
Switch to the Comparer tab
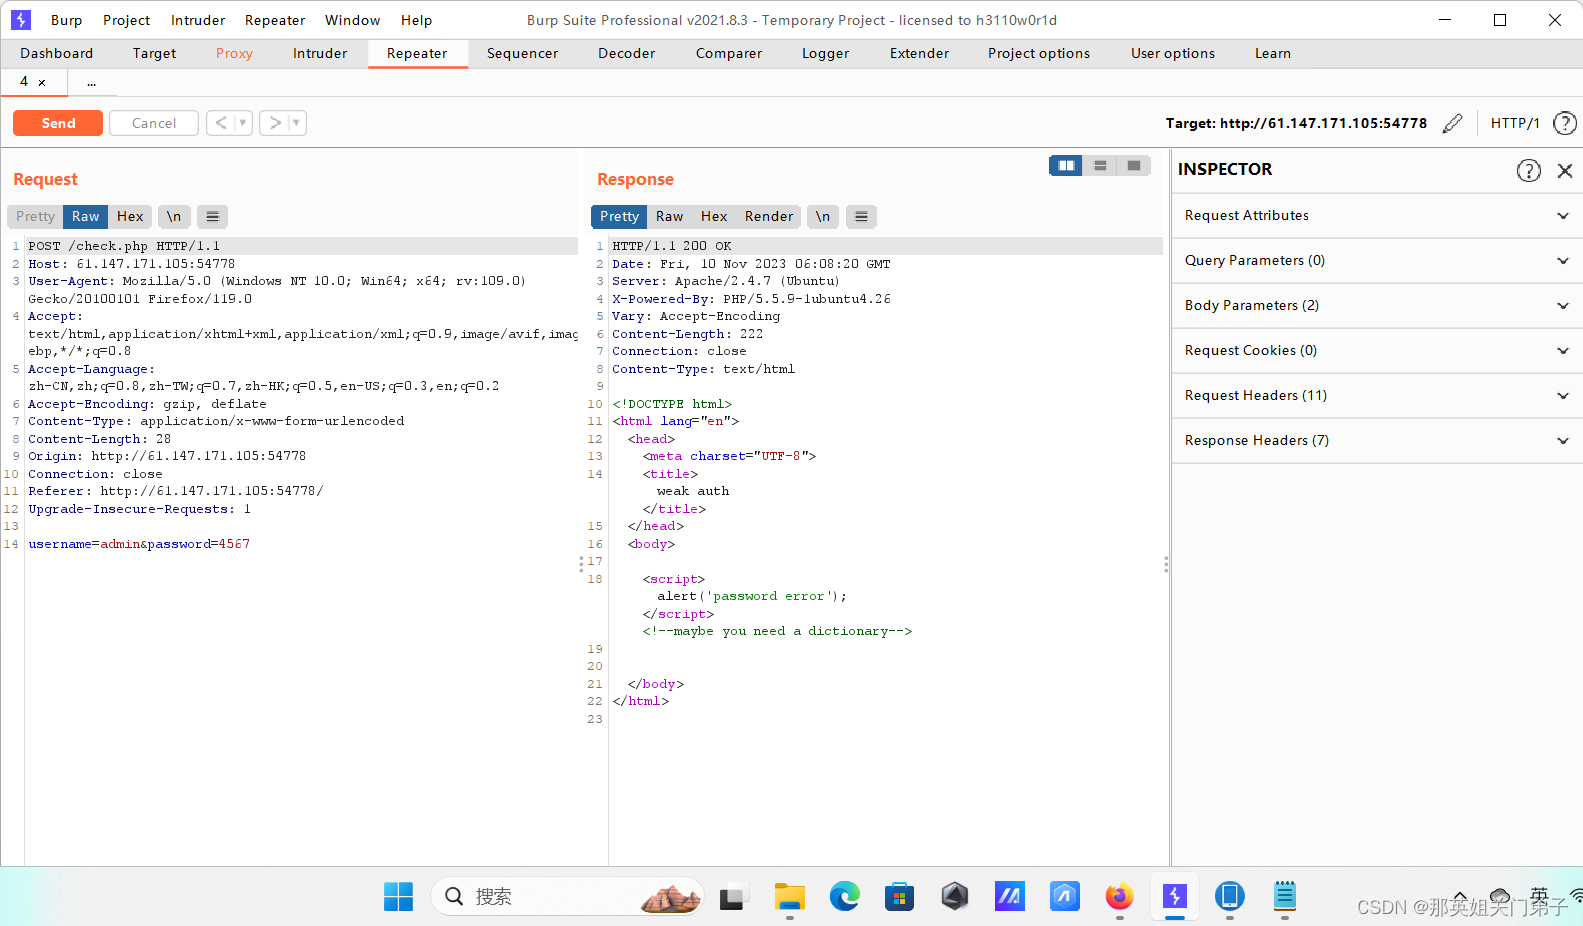728,54
